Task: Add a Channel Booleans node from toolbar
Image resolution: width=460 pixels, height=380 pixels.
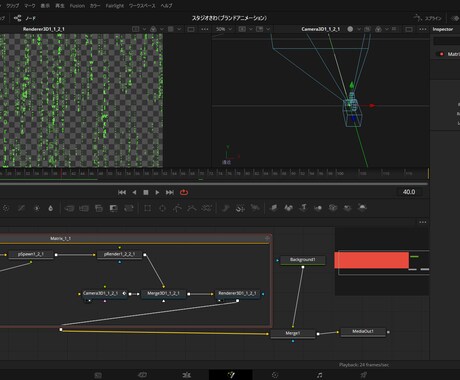Action: 84,208
